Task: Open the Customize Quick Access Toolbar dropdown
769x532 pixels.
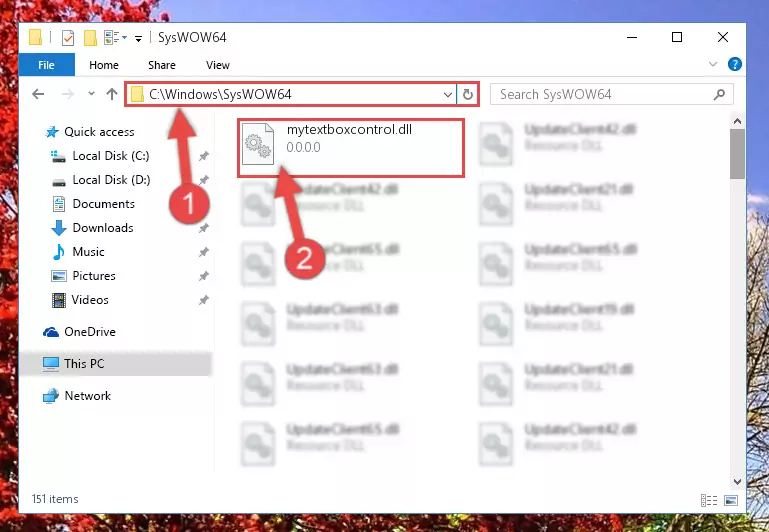Action: (139, 38)
